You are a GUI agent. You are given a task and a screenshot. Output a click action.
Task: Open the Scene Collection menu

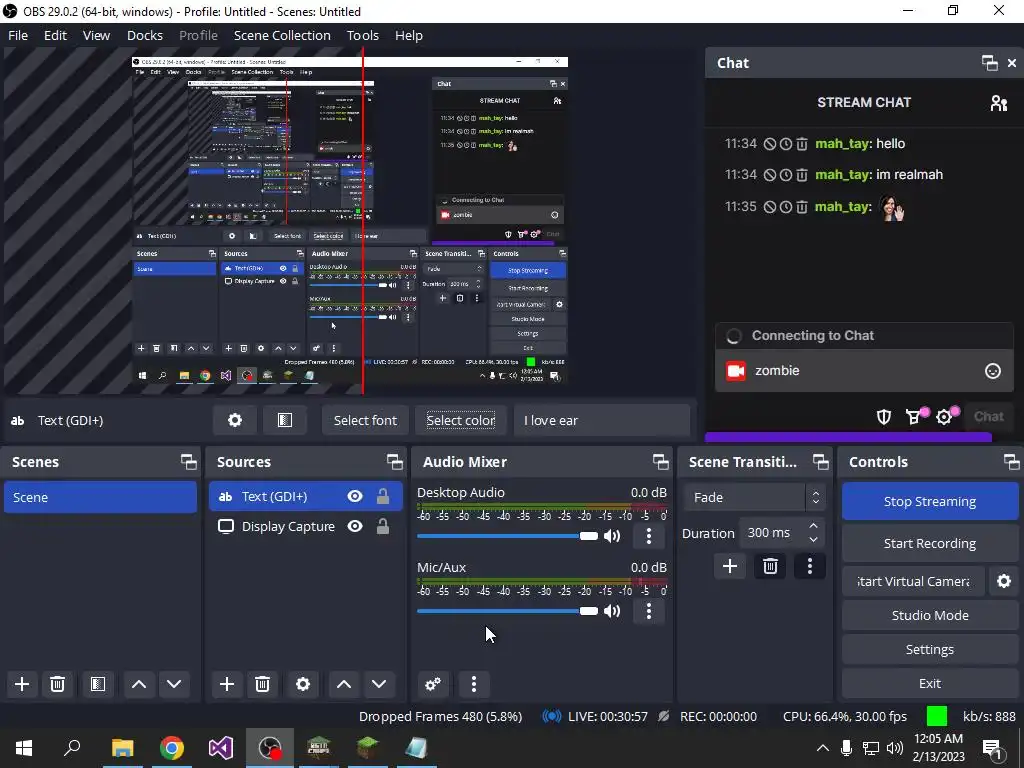(282, 36)
